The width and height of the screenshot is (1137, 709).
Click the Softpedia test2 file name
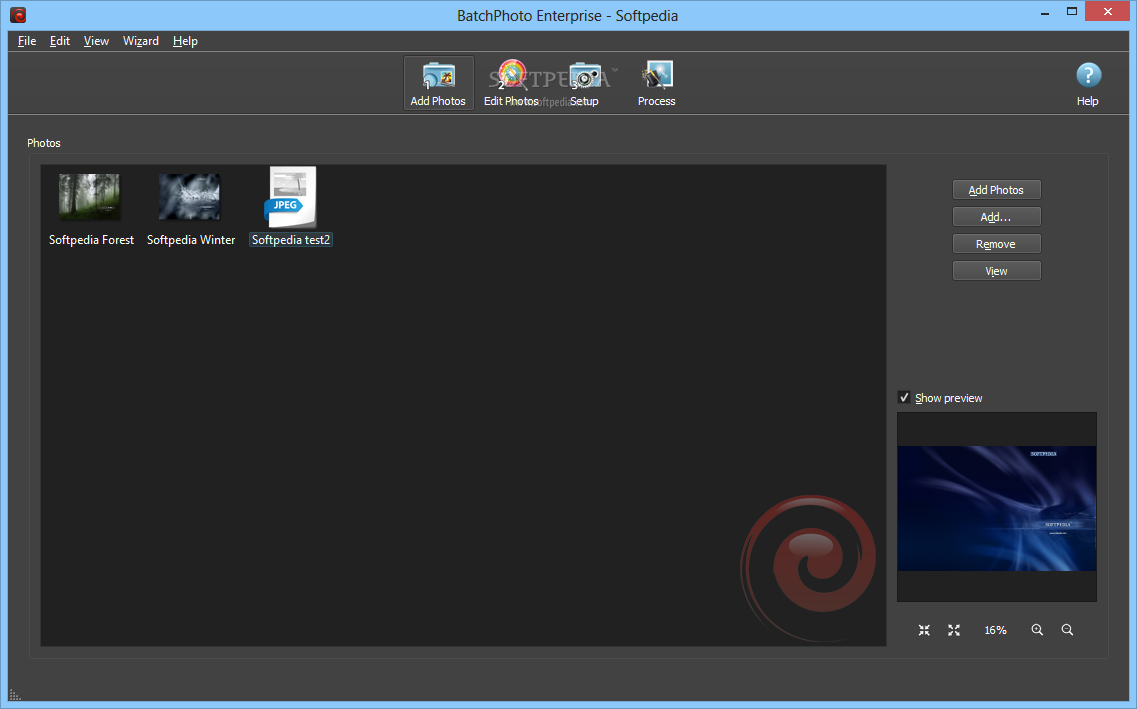click(x=291, y=240)
